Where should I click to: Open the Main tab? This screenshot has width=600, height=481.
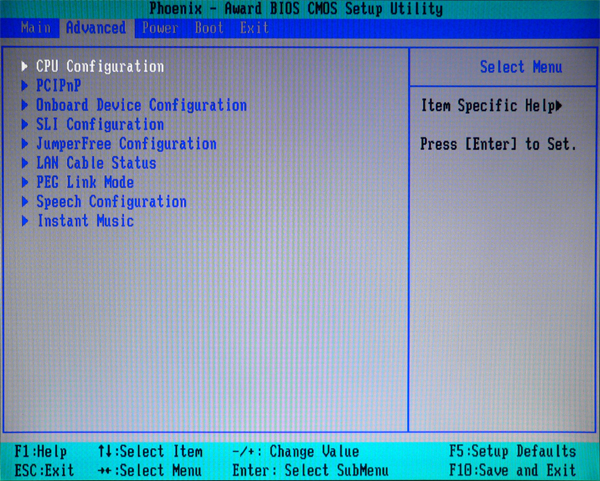pos(36,28)
